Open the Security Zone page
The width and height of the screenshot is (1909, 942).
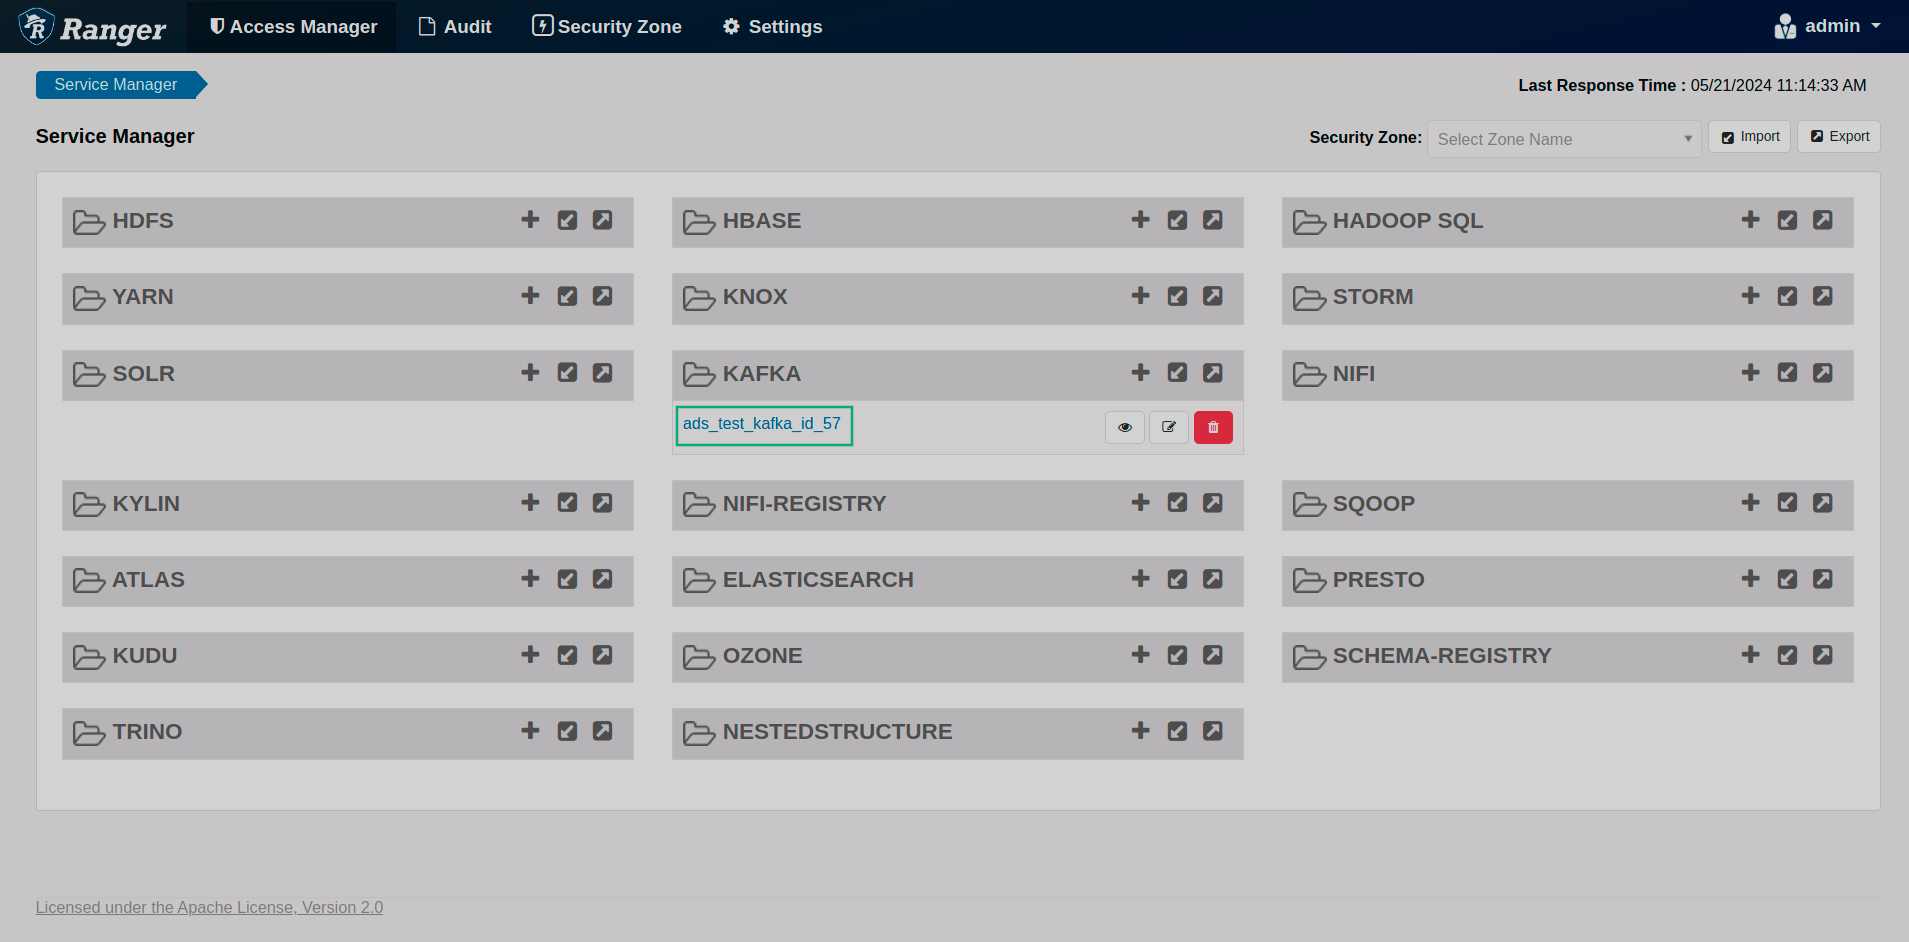pyautogui.click(x=607, y=27)
